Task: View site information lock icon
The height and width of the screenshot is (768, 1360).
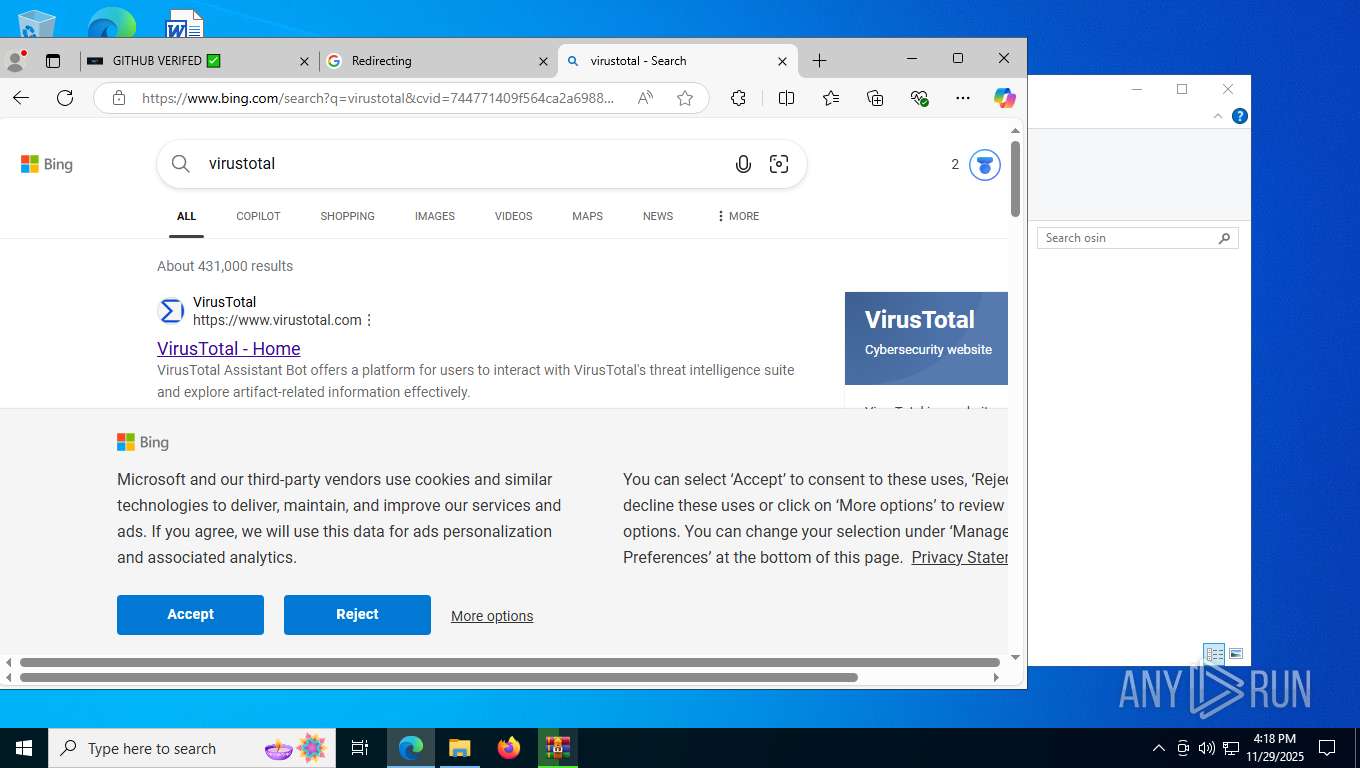Action: [x=119, y=98]
